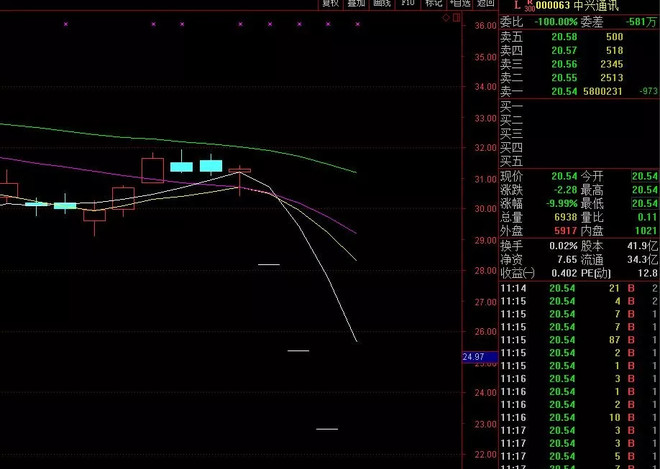660x469 pixels.
Task: Click the 24.97 price marker on axis
Action: 473,357
